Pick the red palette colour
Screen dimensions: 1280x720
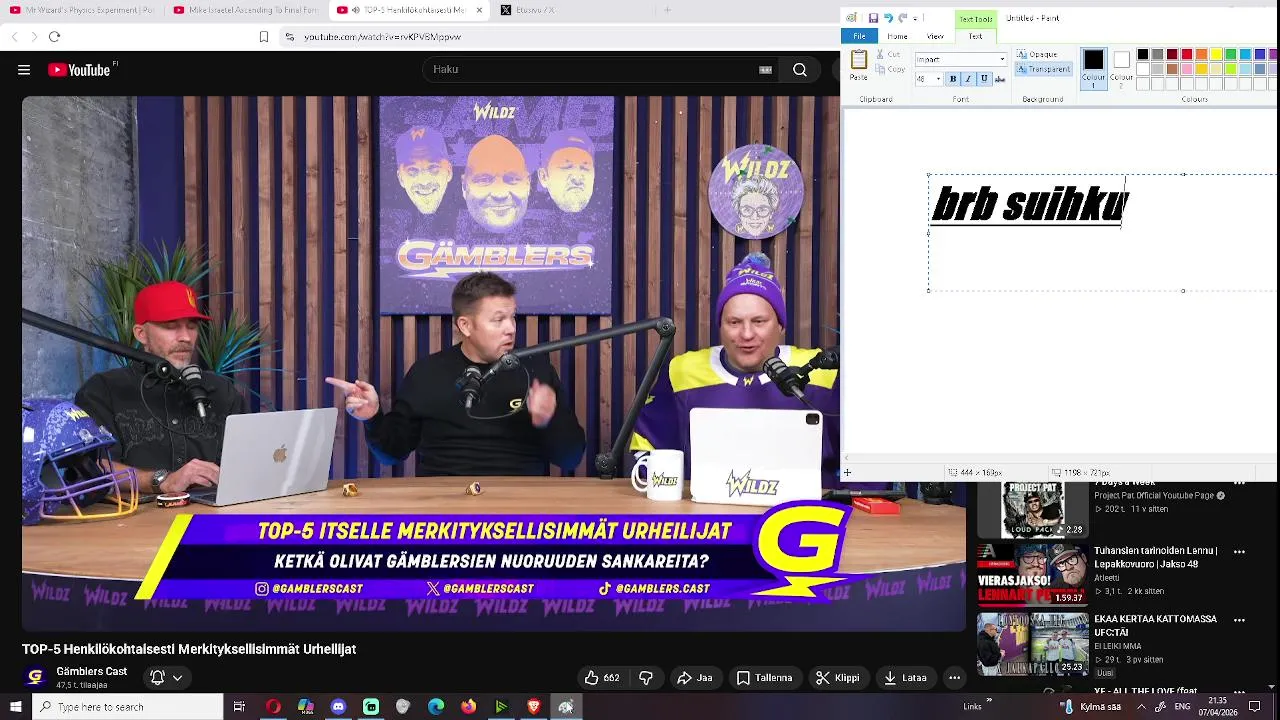(x=1186, y=55)
